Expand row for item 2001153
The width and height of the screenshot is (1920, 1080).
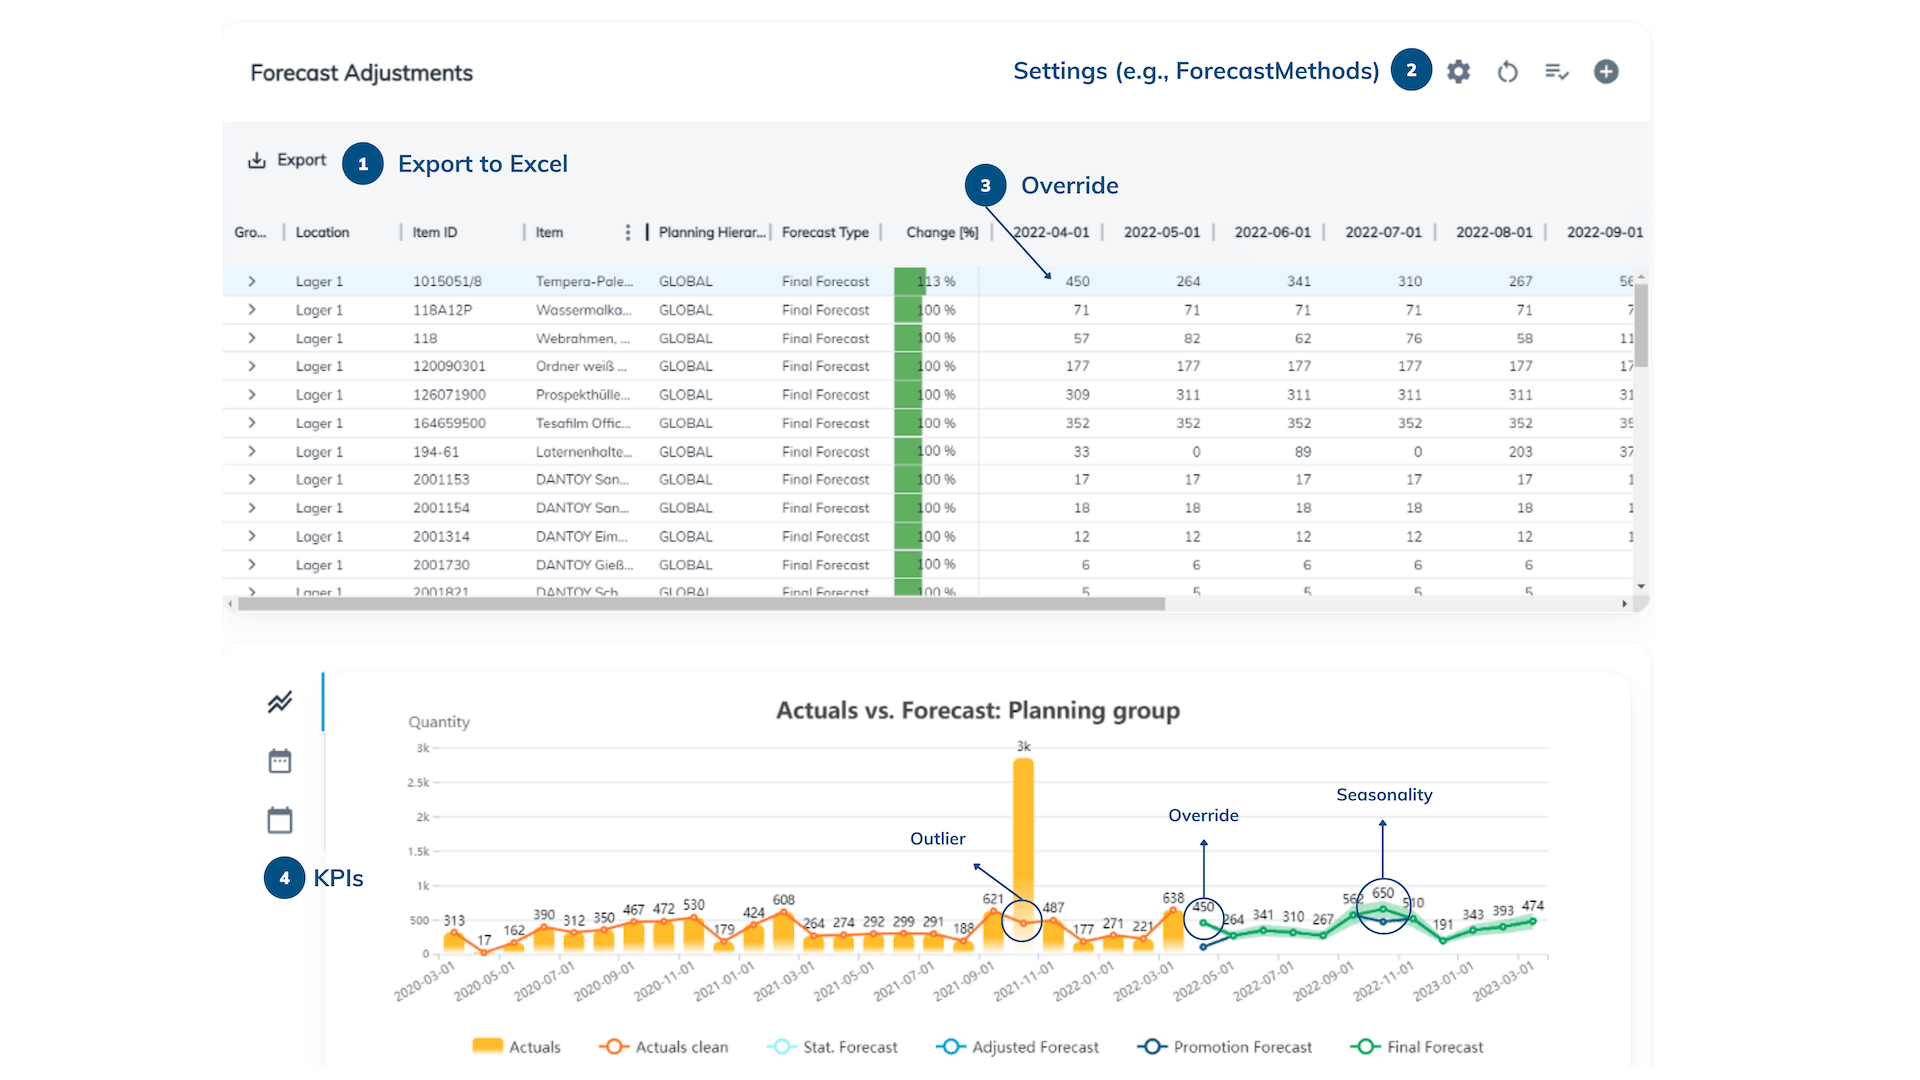click(x=252, y=479)
